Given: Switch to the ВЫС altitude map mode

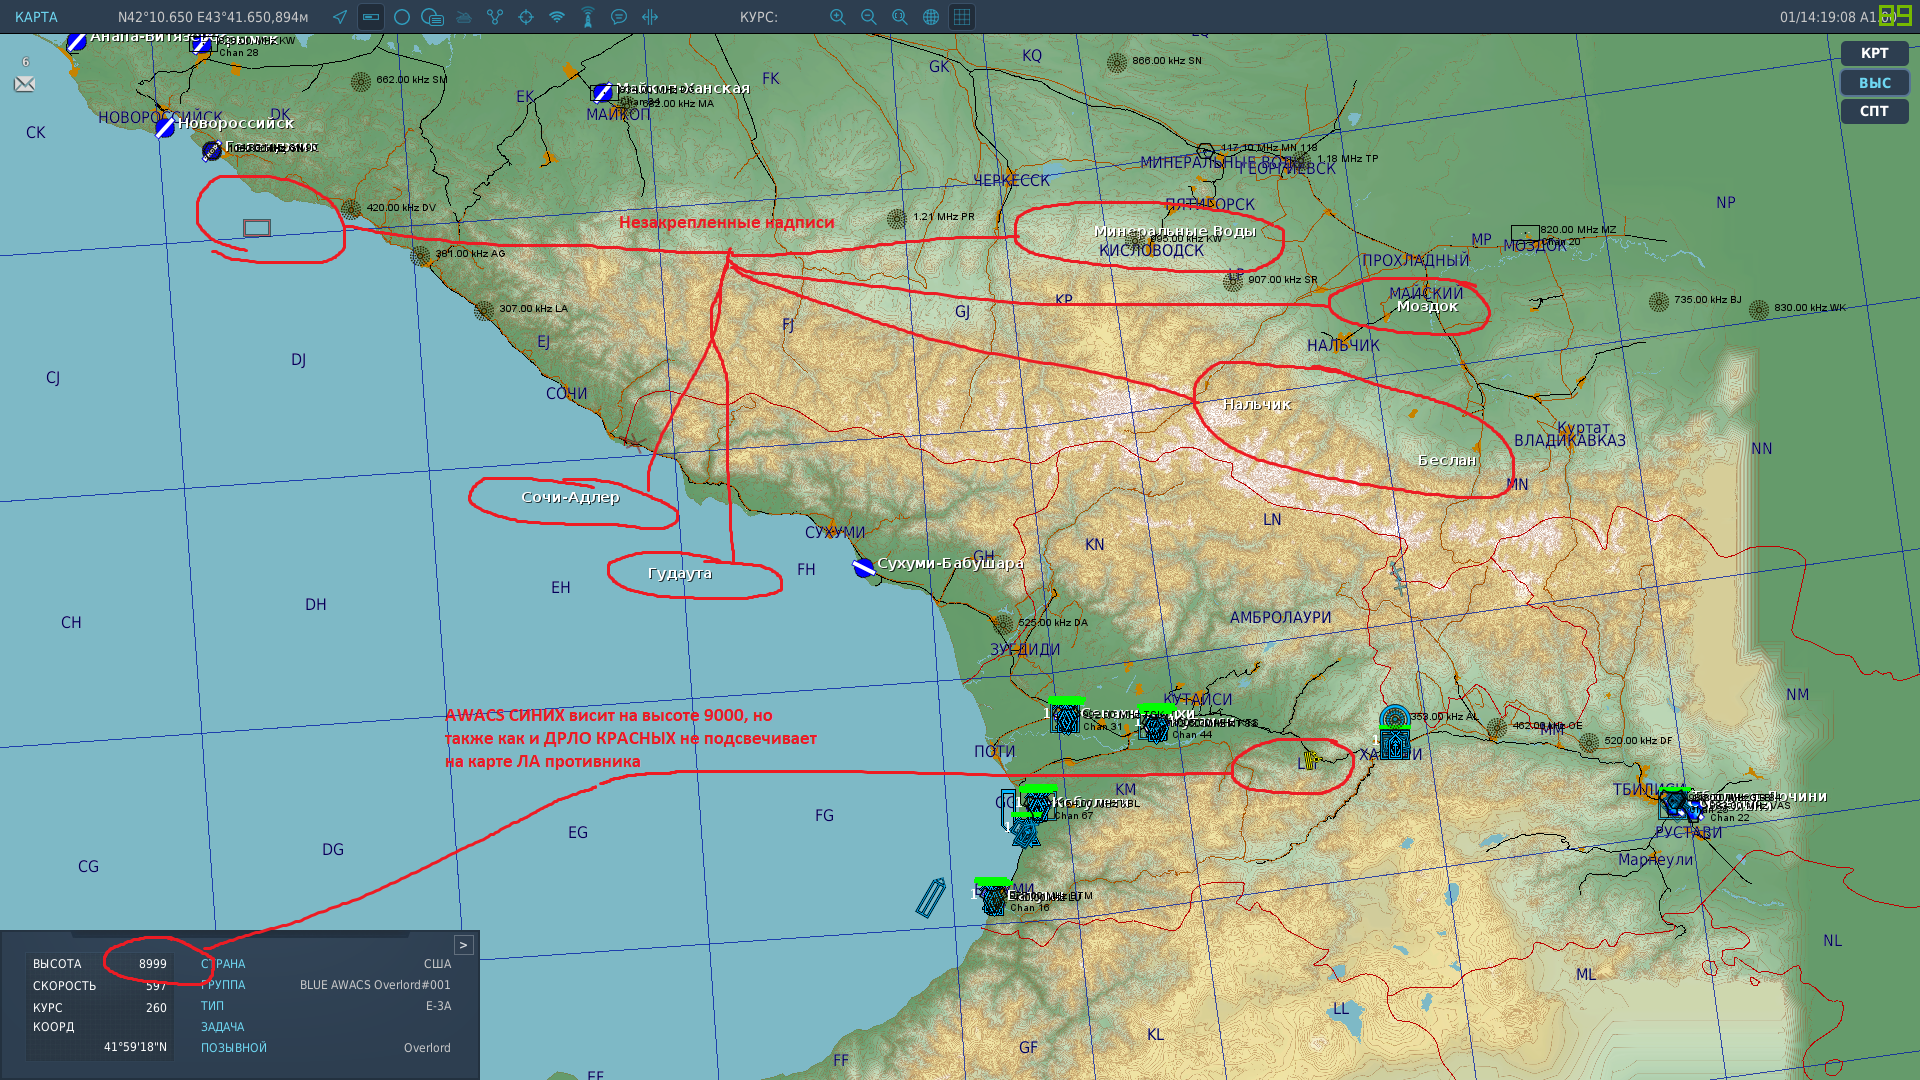Looking at the screenshot, I should tap(1875, 83).
